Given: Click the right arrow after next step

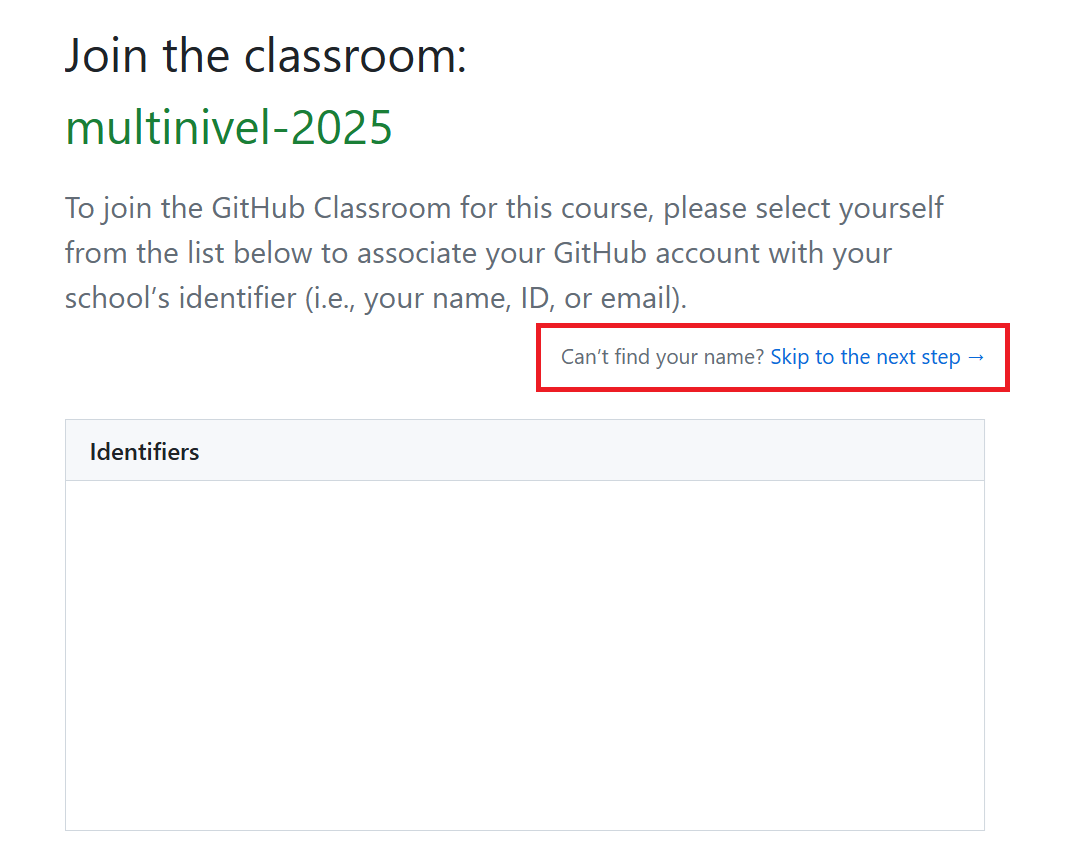Looking at the screenshot, I should coord(976,357).
